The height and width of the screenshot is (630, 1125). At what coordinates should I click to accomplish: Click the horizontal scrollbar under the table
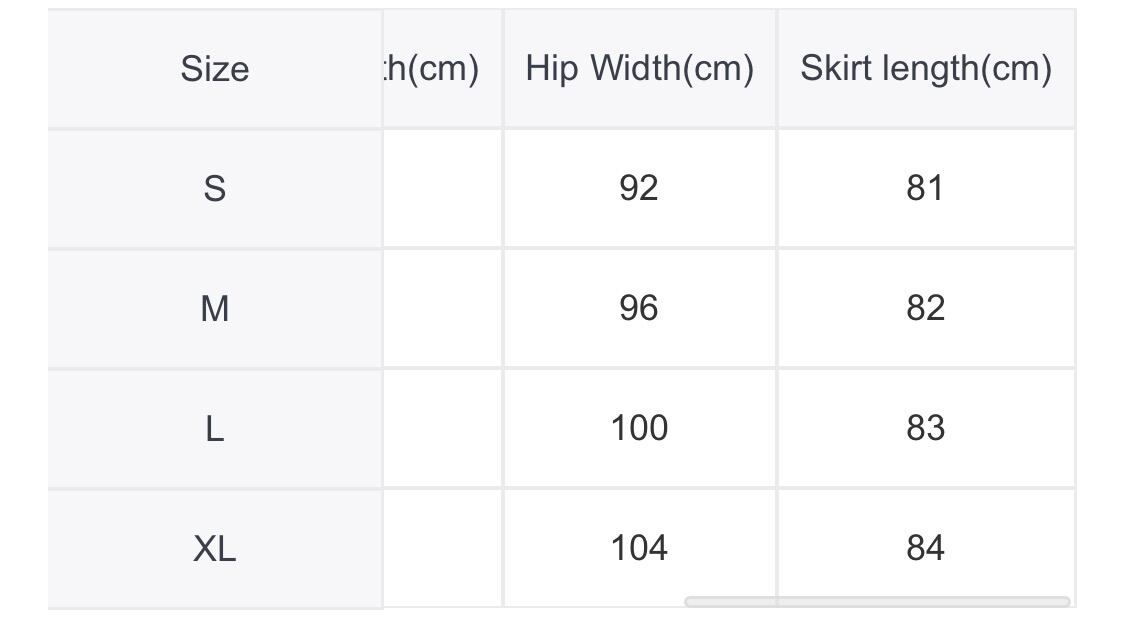click(876, 601)
